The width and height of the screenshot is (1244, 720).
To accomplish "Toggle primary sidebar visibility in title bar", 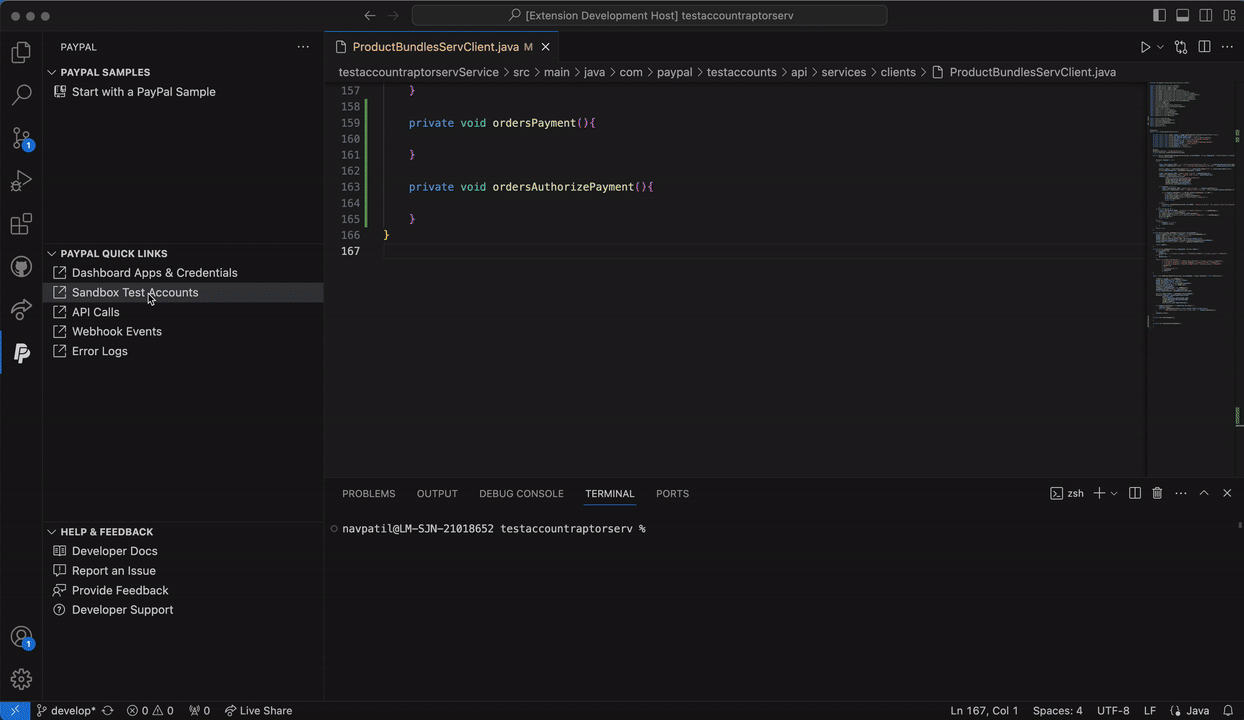I will tap(1159, 16).
